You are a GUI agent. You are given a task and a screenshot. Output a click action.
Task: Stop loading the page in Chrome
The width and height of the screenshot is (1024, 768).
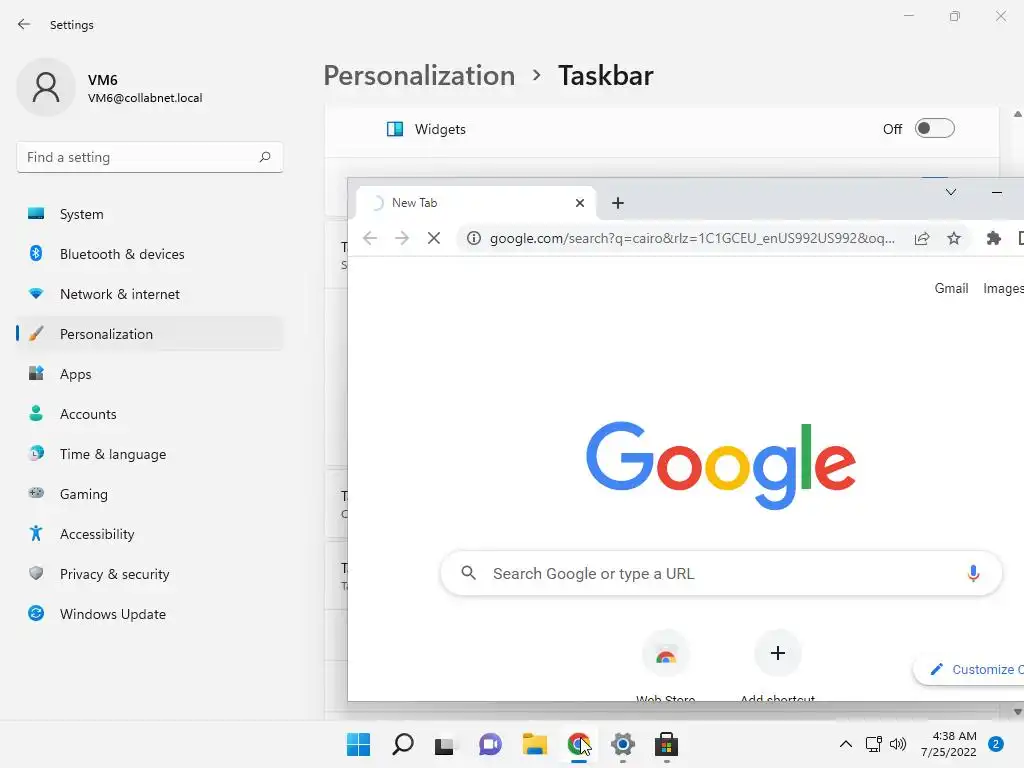[x=434, y=238]
